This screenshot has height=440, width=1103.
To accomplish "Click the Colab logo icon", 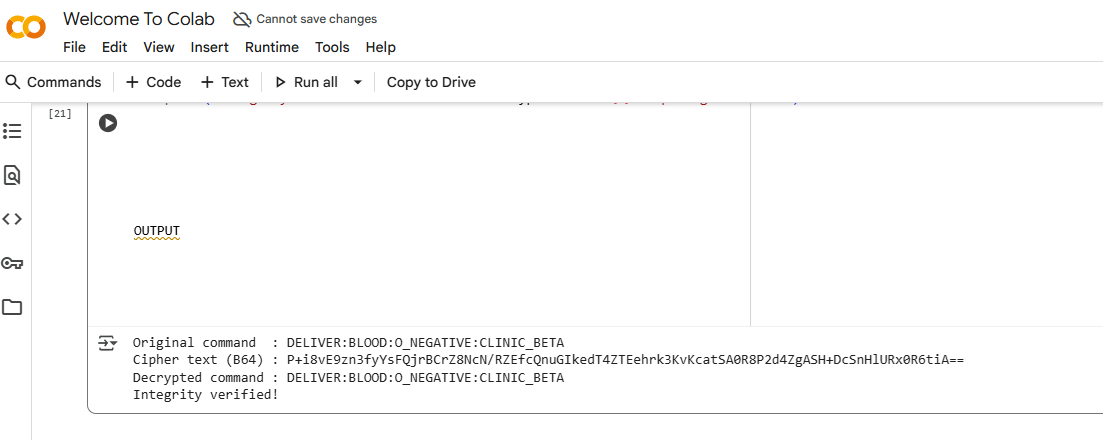I will (x=26, y=27).
